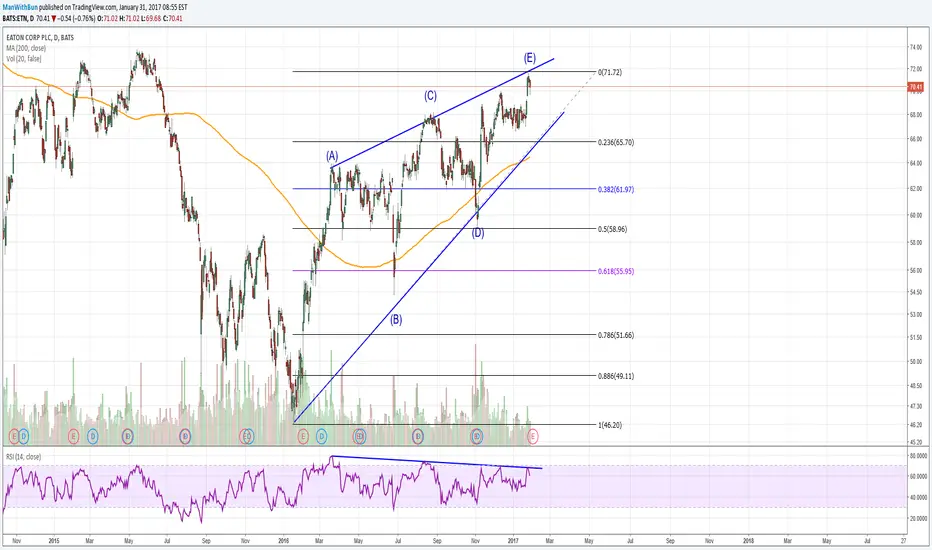Viewport: 932px width, 550px height.
Task: Click the overlapping event marker near May 2016
Action: pos(360,436)
